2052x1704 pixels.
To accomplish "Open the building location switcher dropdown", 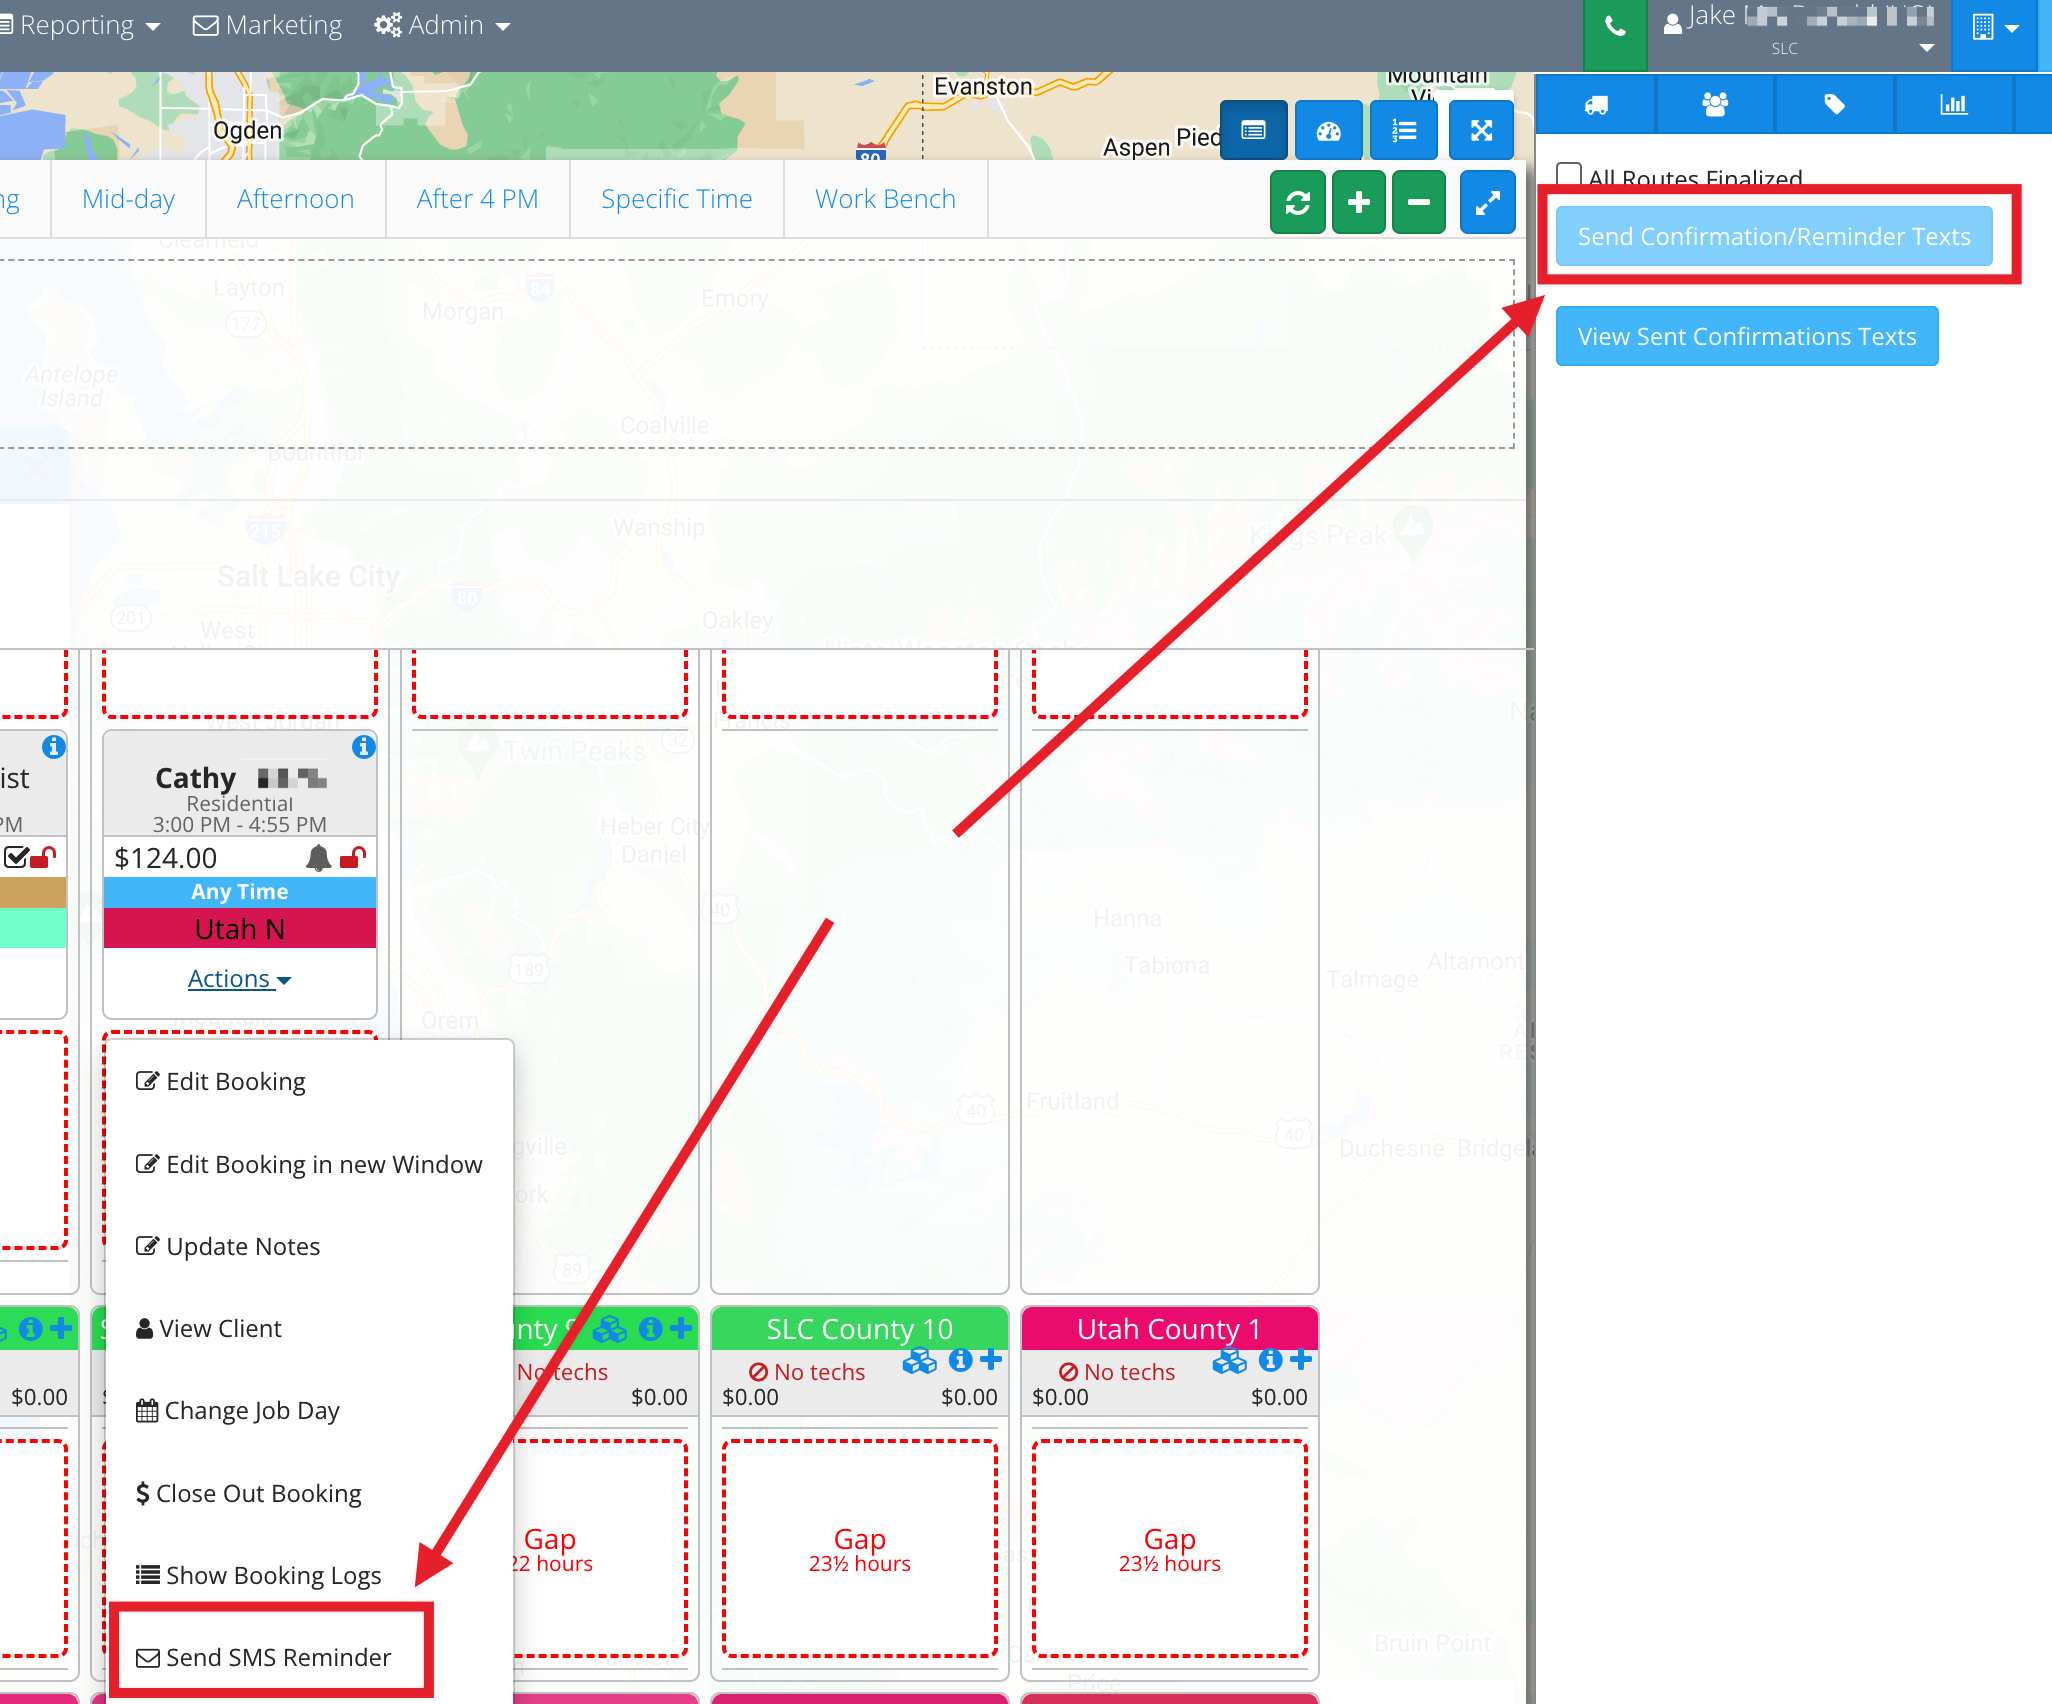I will click(1995, 29).
